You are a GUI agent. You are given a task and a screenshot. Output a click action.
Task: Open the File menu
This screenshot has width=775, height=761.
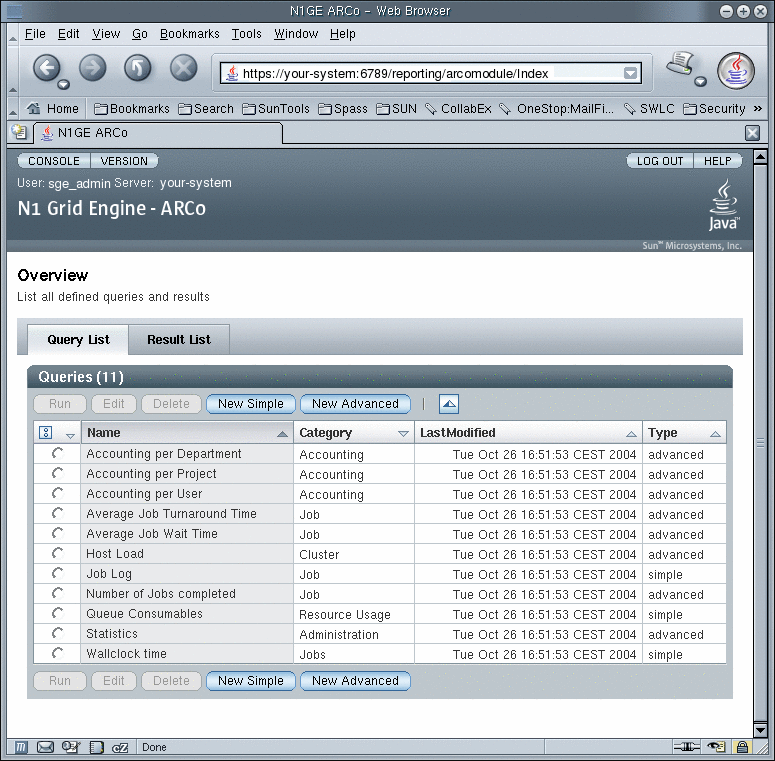[35, 34]
